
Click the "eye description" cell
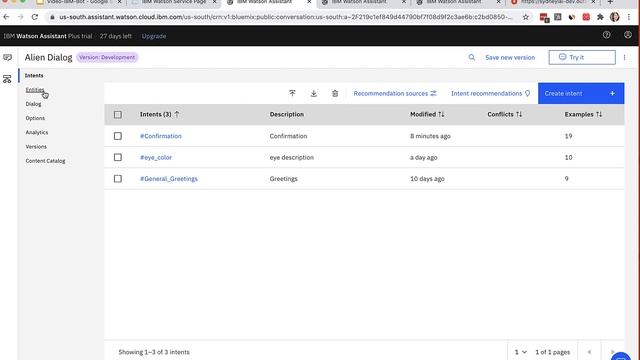click(291, 157)
